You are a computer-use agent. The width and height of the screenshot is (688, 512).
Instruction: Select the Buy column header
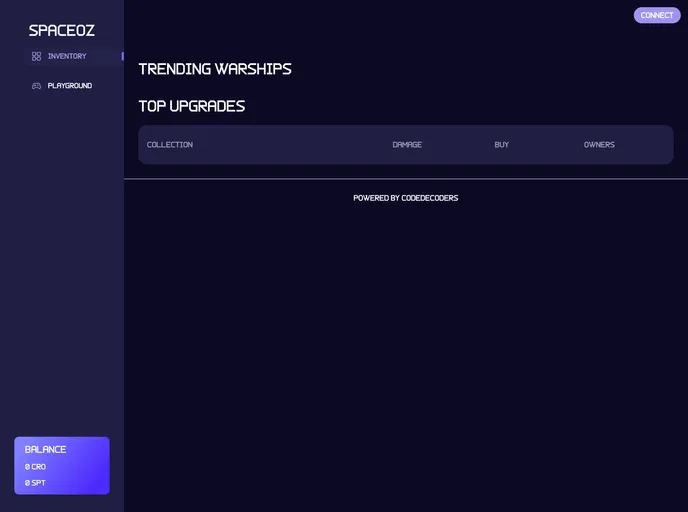502,145
